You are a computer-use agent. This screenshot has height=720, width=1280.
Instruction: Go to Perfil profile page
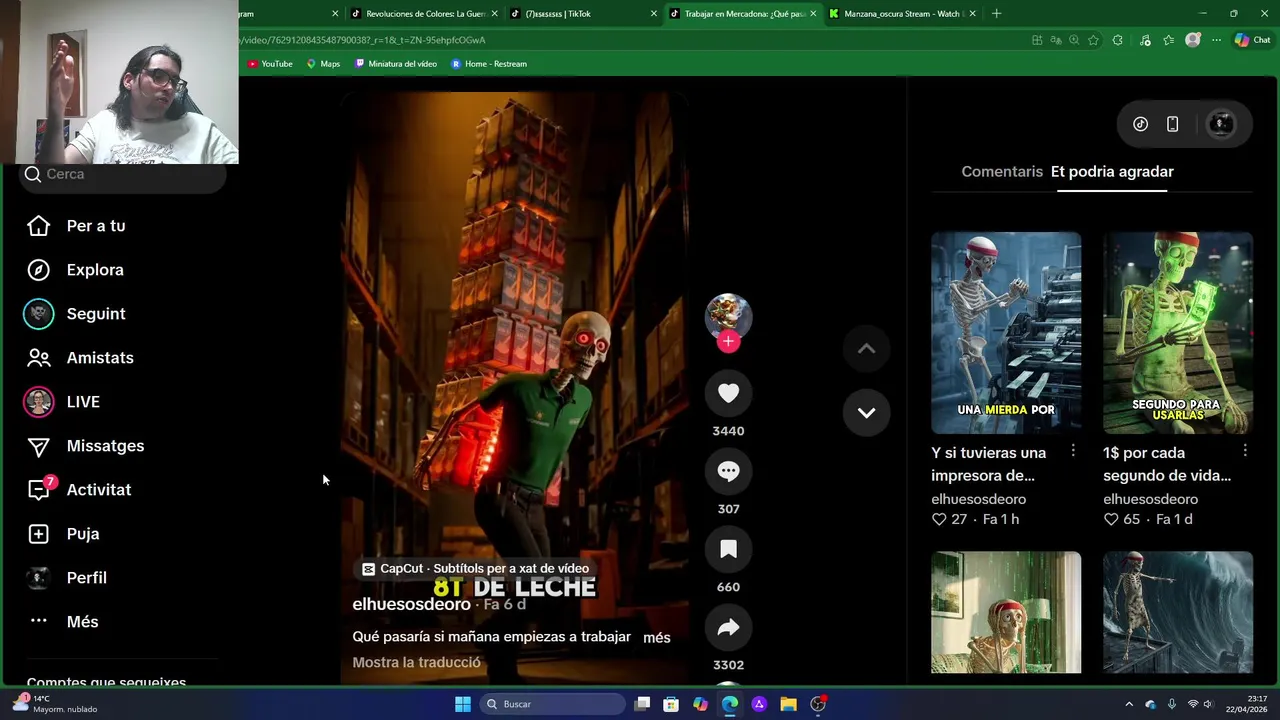[66, 578]
